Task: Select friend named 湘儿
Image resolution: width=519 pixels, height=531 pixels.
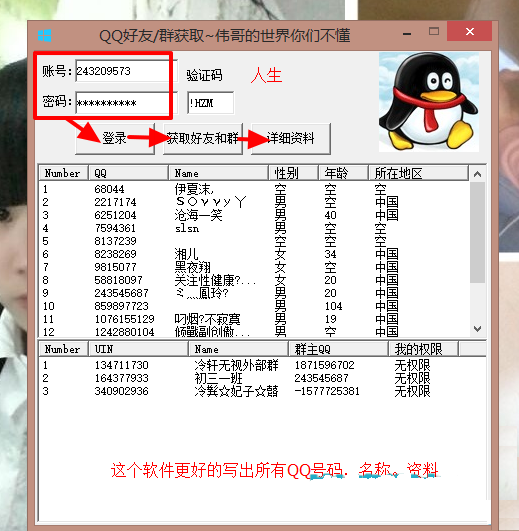Action: pos(254,254)
